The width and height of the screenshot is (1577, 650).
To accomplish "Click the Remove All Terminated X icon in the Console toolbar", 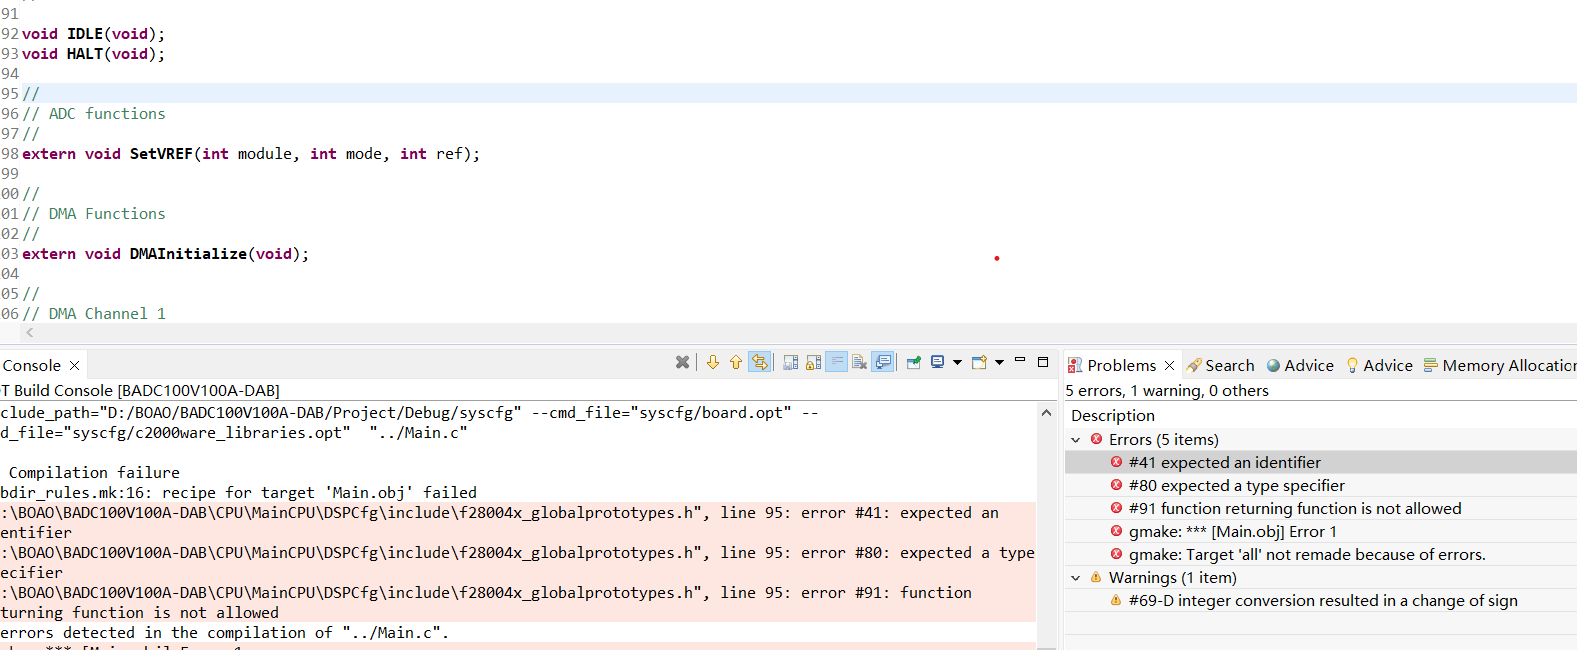I will pyautogui.click(x=682, y=362).
